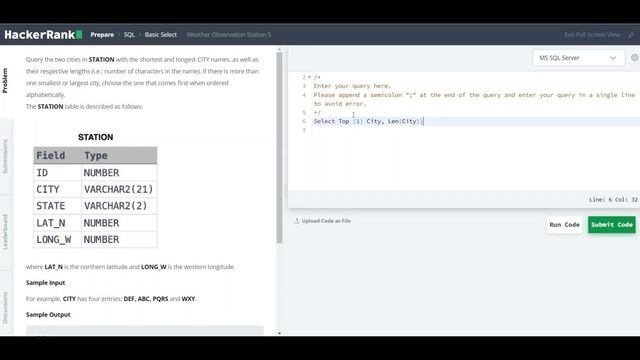Click the VARCHAR2(21) type cell

119,189
